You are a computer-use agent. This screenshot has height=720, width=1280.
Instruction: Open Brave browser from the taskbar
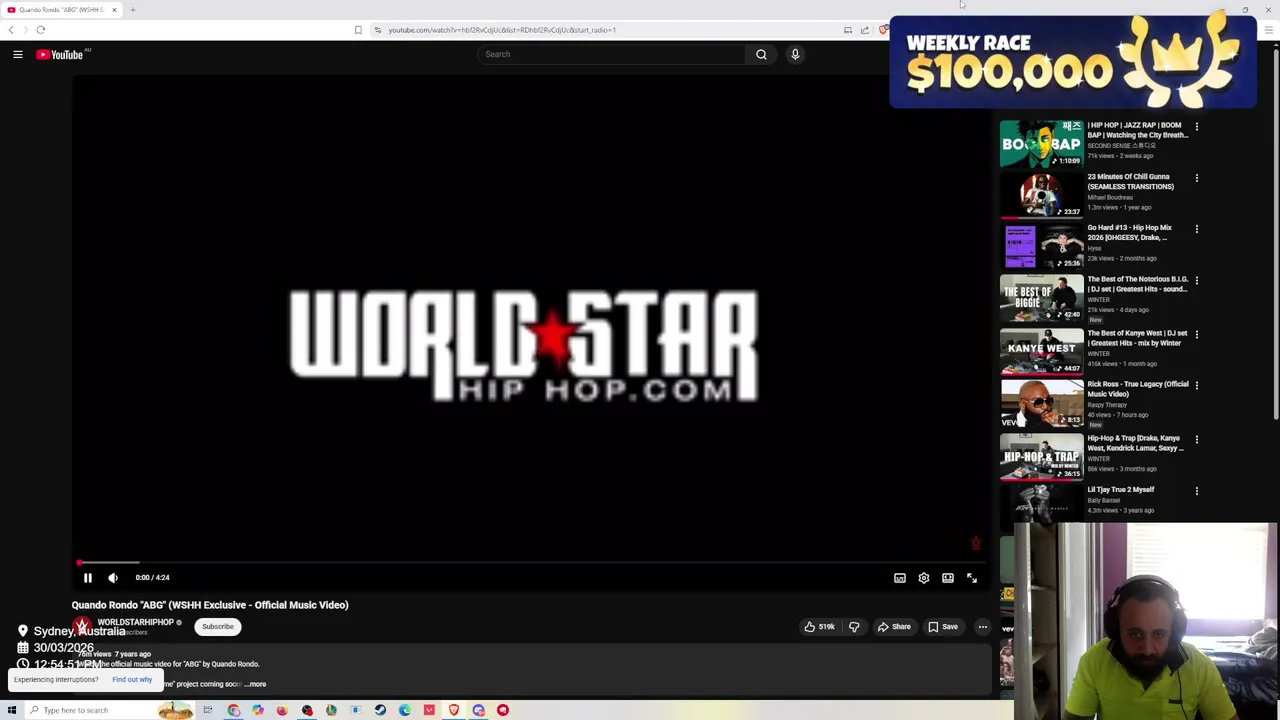click(x=453, y=710)
